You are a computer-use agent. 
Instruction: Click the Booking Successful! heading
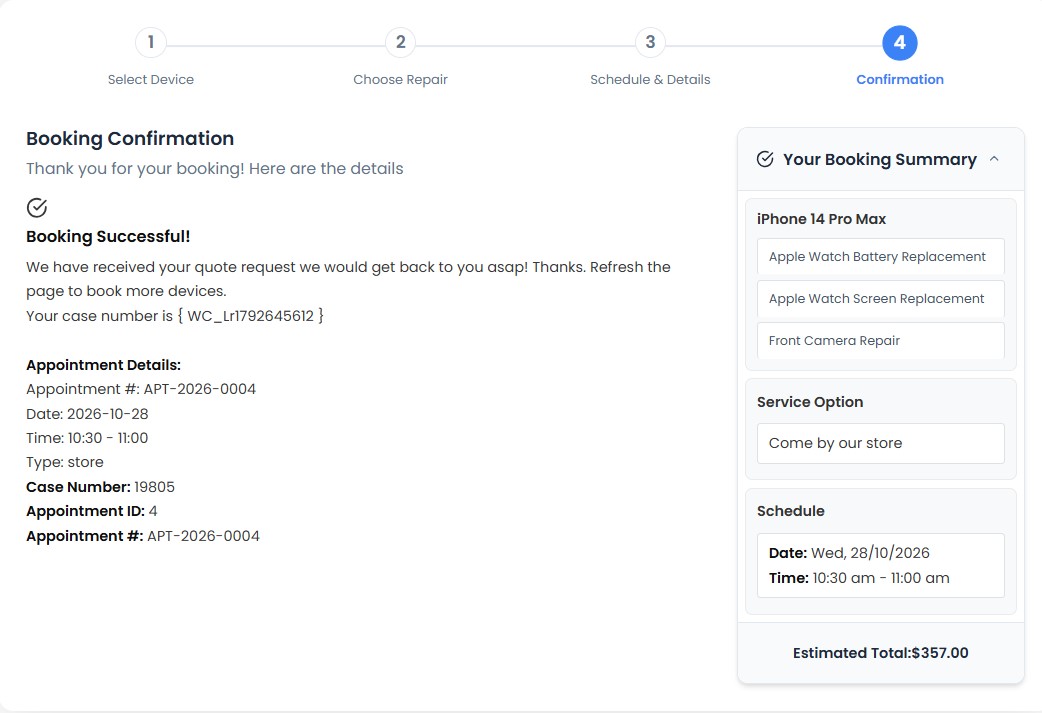coord(108,237)
